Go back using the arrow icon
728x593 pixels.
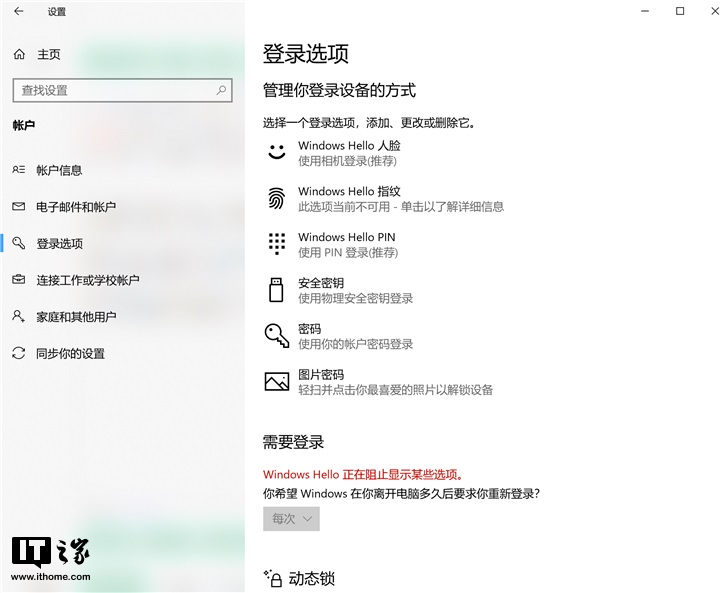tap(19, 11)
